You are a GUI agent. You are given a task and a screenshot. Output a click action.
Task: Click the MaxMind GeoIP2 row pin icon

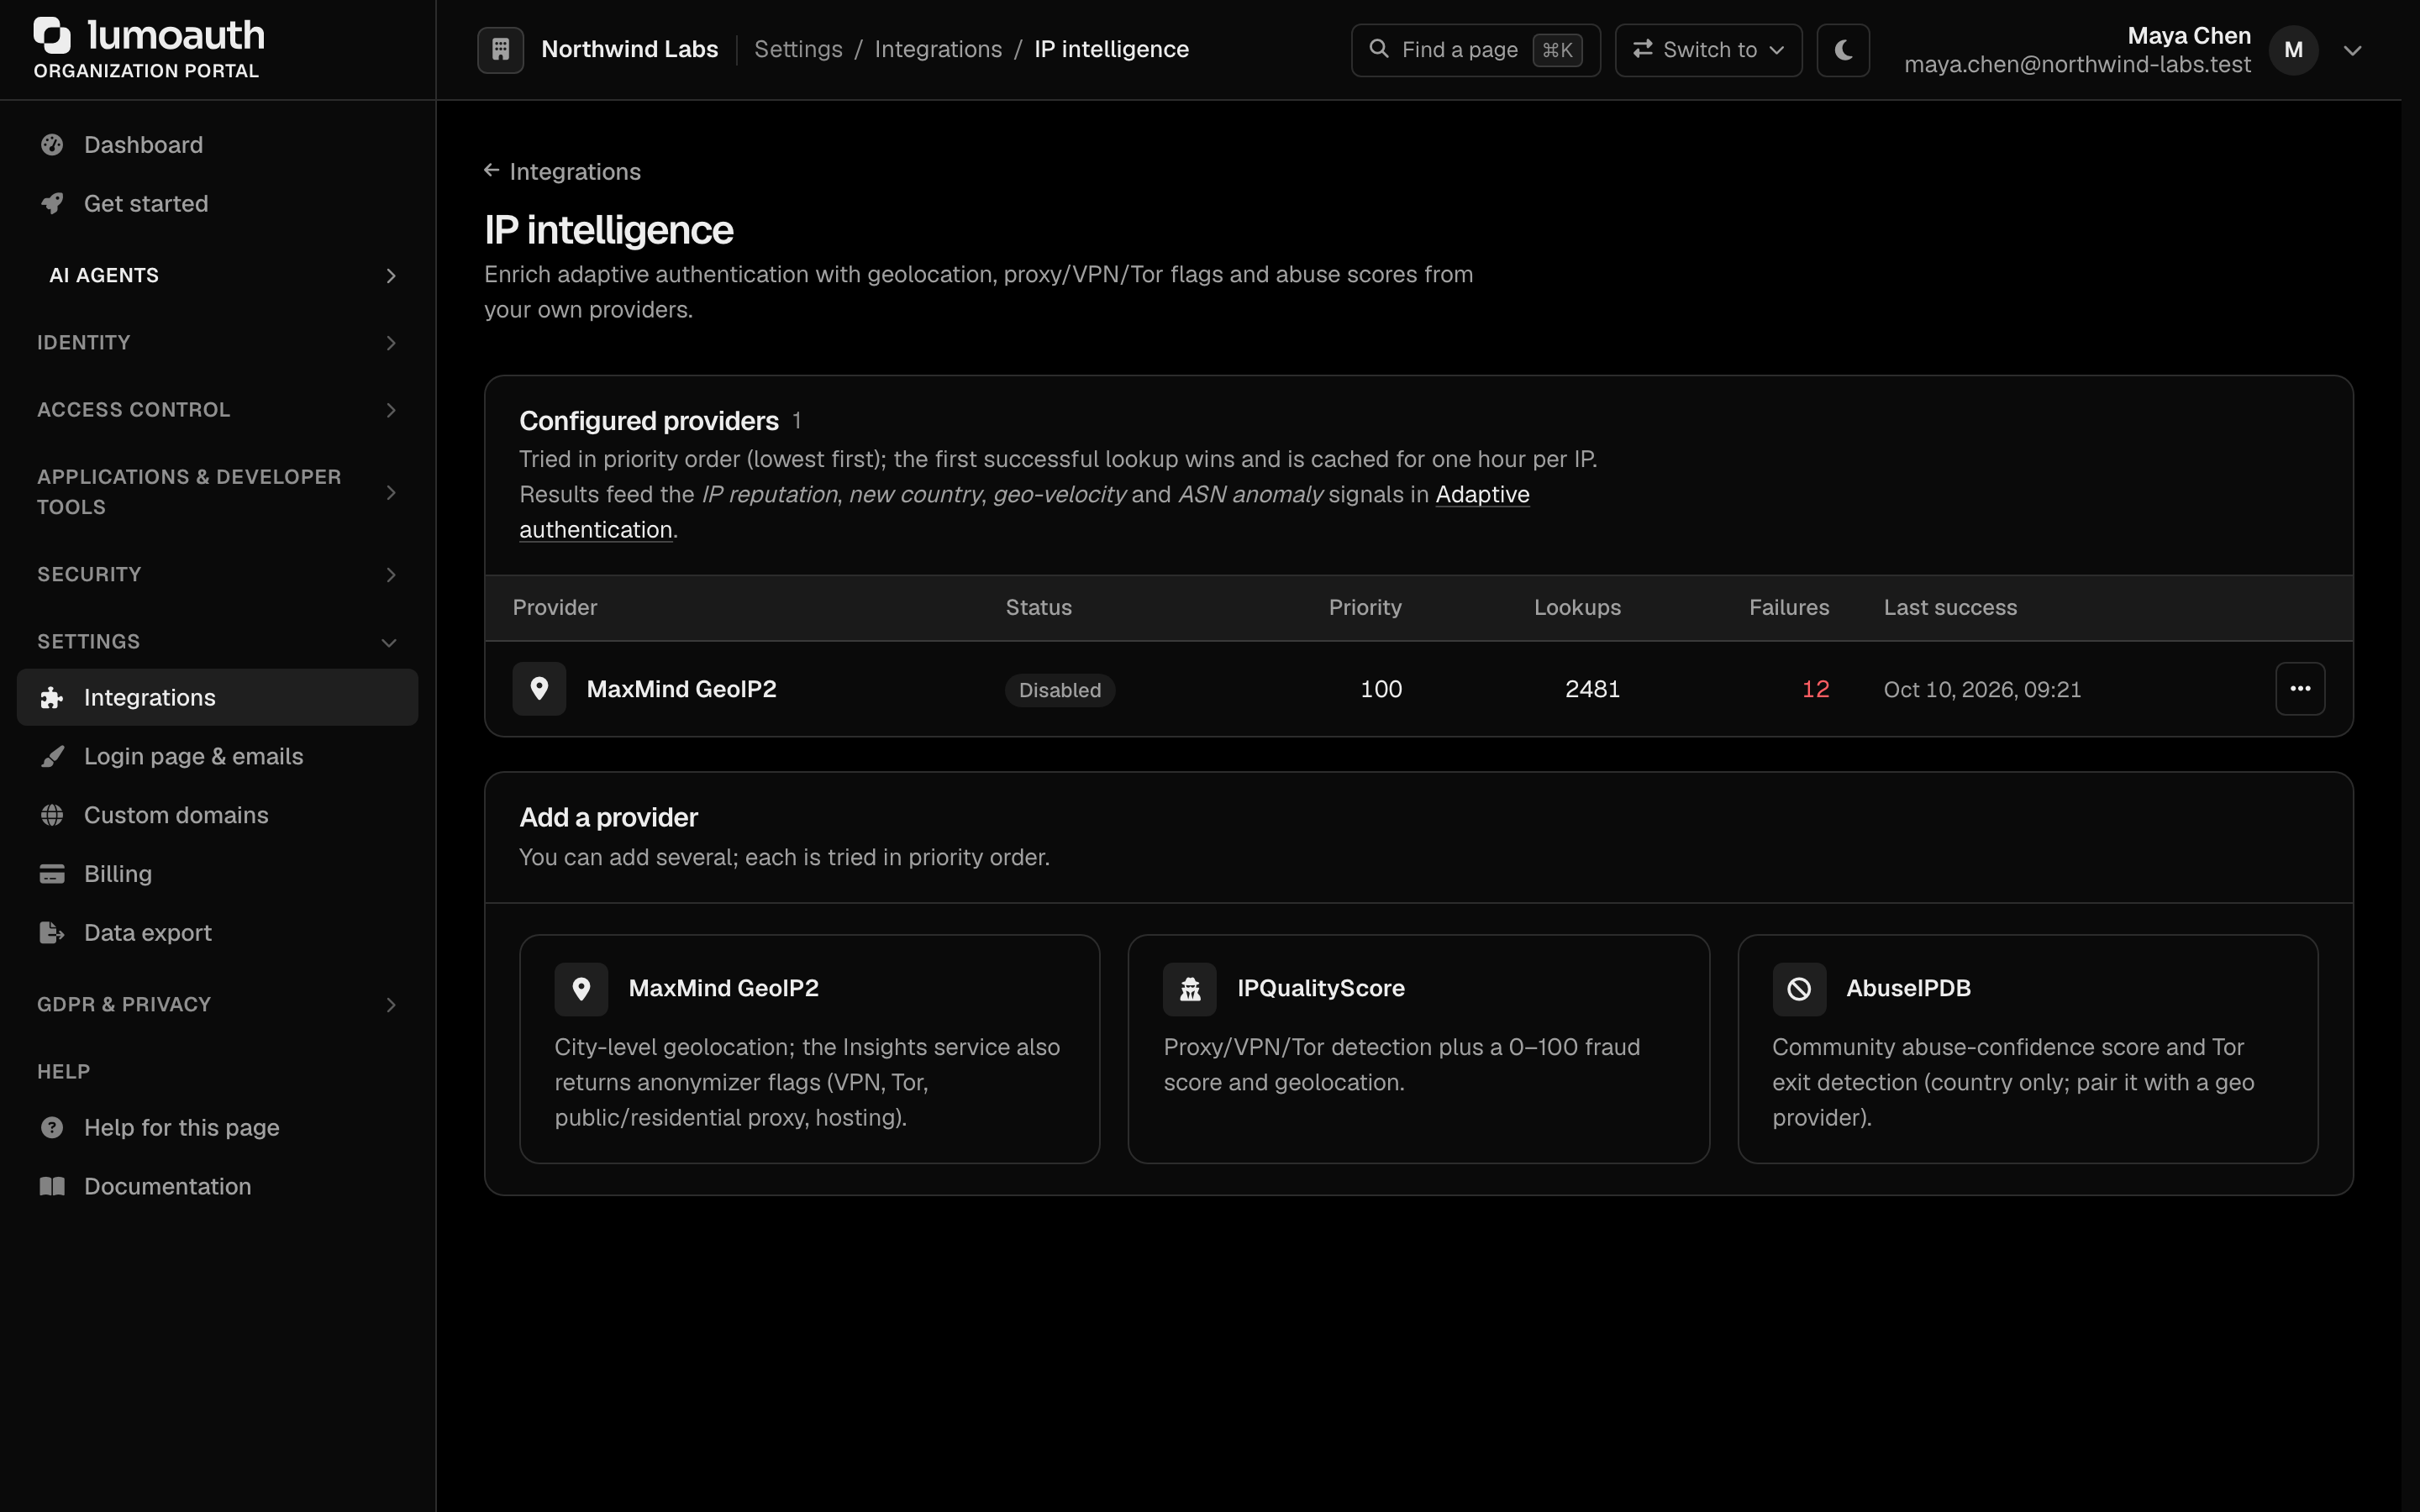(539, 689)
